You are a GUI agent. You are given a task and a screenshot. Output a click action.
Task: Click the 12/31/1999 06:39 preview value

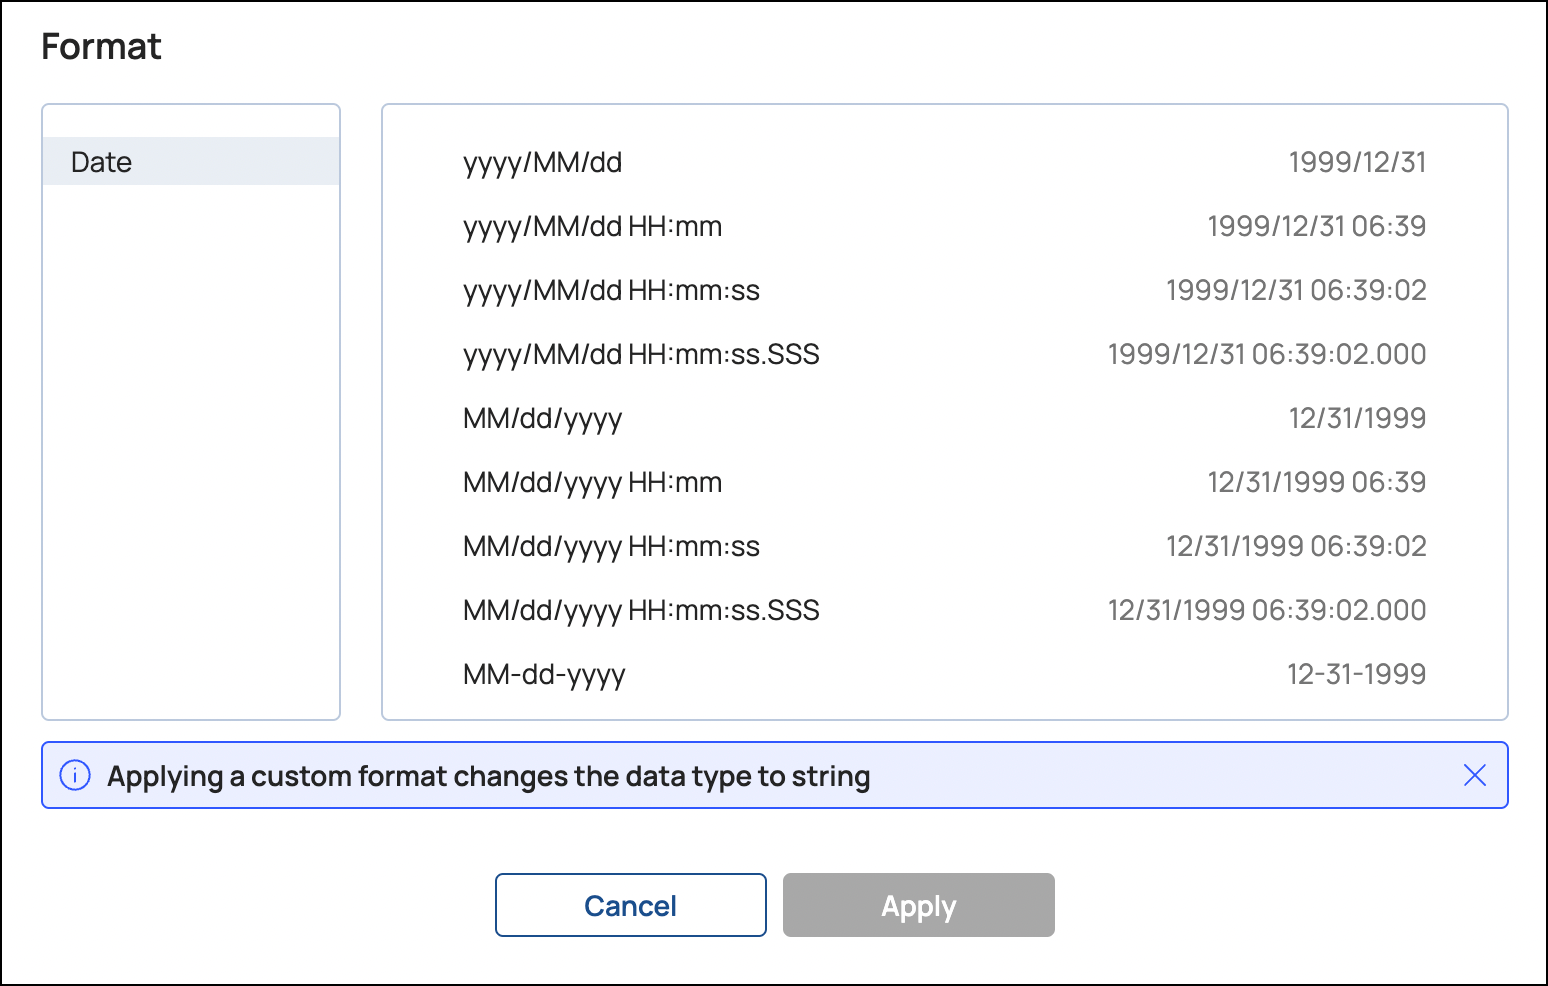coord(1316,482)
